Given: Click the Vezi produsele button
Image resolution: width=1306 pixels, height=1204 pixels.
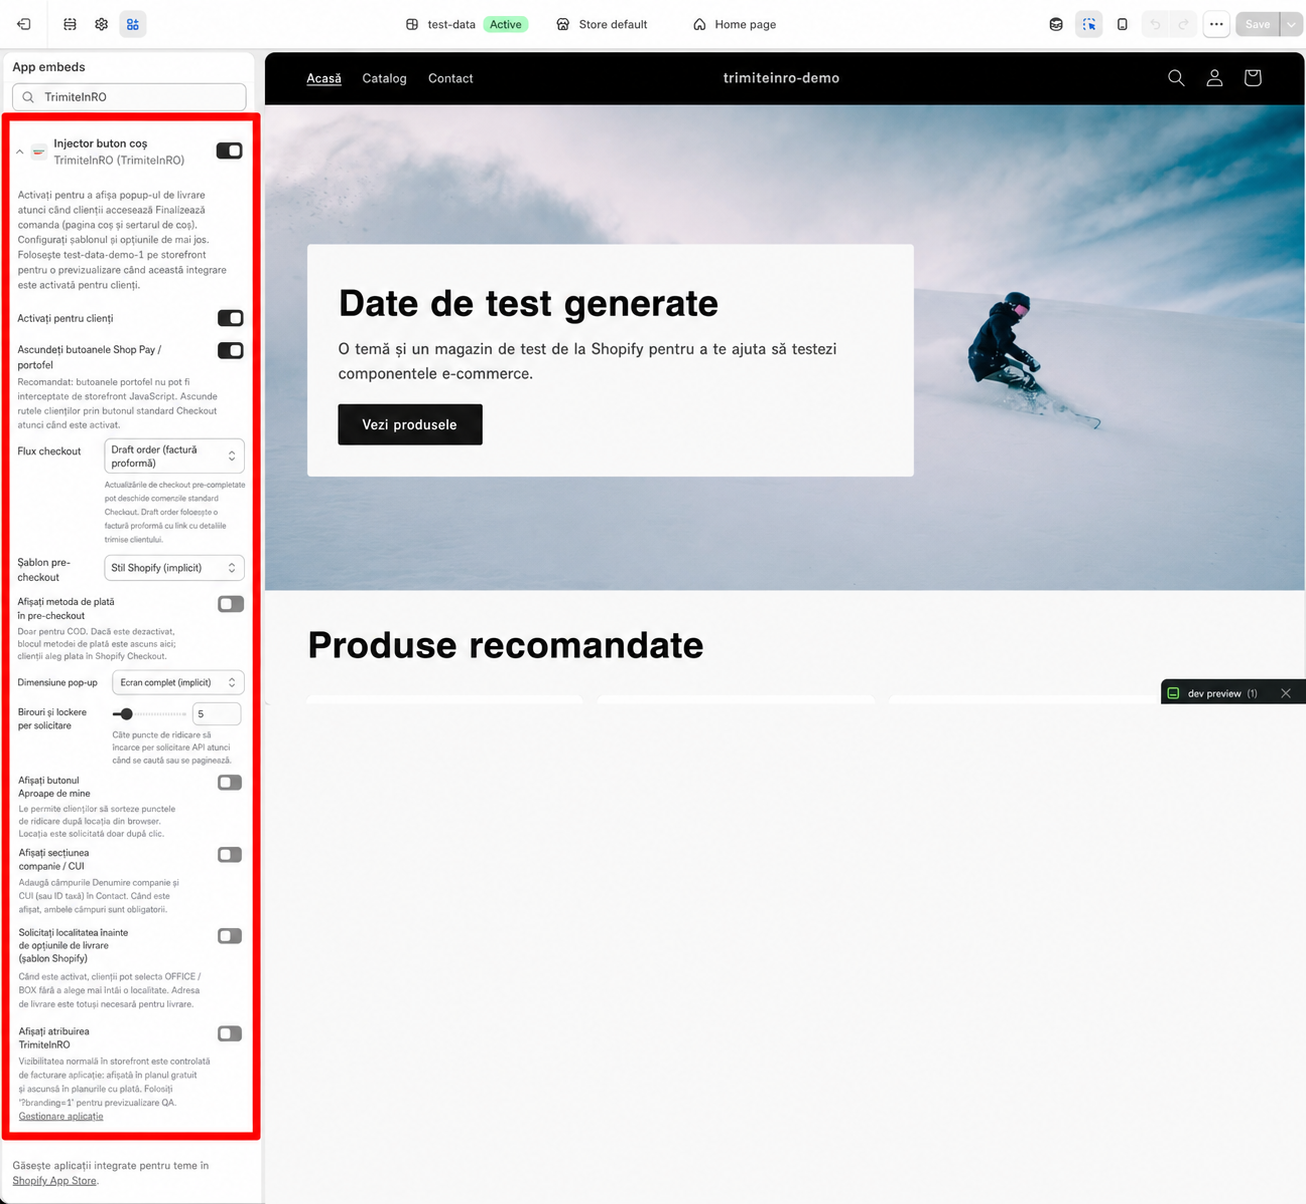Looking at the screenshot, I should [410, 425].
